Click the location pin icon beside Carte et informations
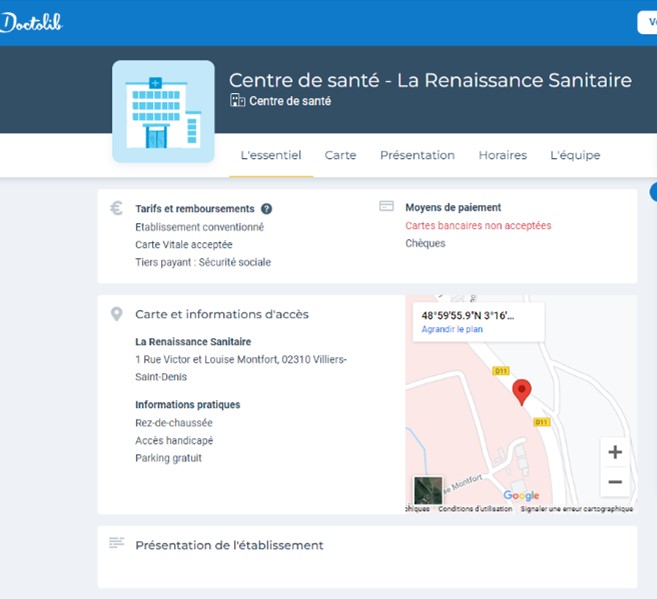Screen dimensions: 657x599 coord(116,314)
